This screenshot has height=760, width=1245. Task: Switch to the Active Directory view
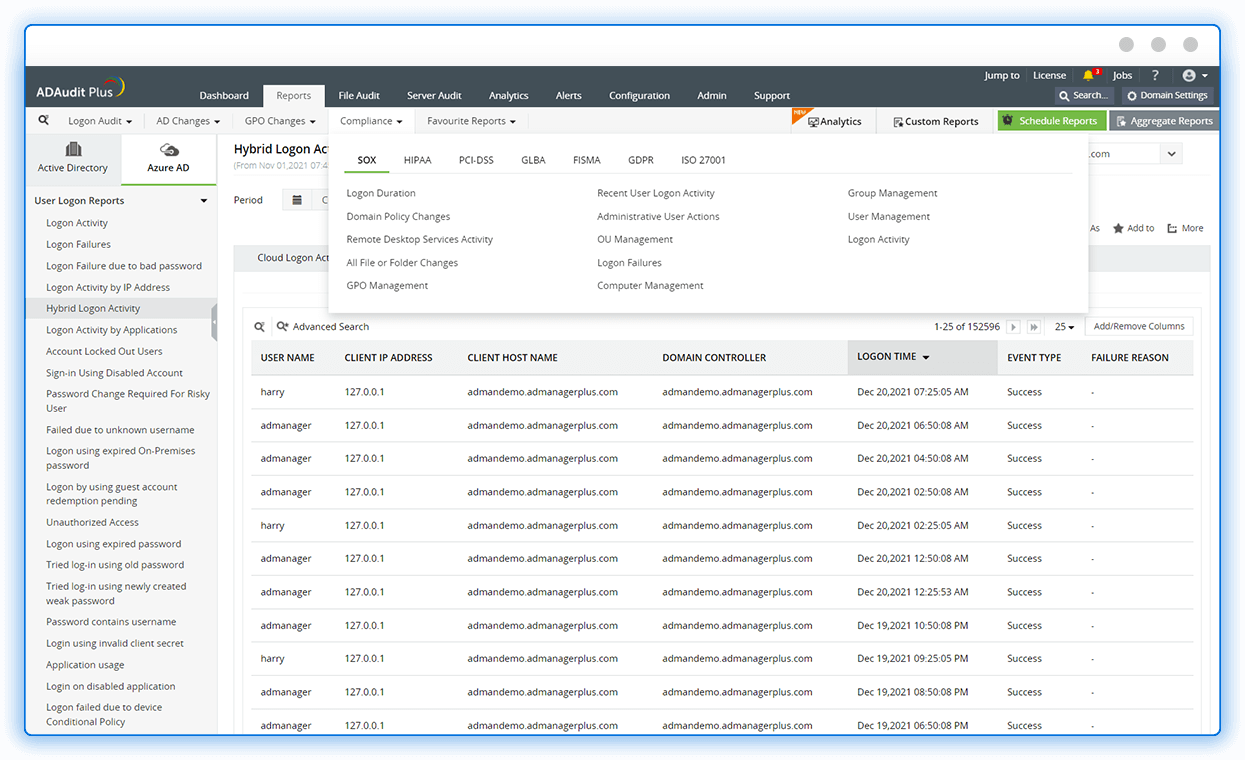[x=73, y=158]
